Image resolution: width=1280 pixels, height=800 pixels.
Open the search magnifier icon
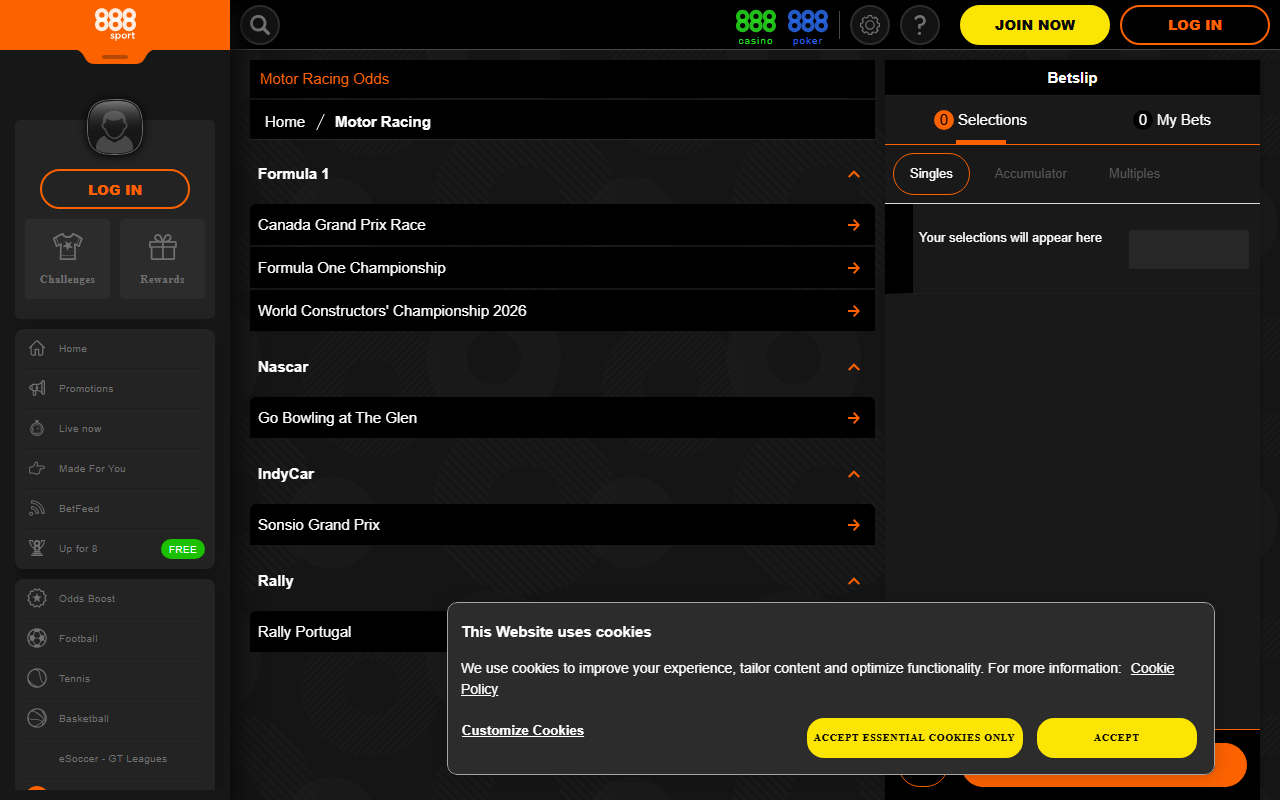point(260,25)
